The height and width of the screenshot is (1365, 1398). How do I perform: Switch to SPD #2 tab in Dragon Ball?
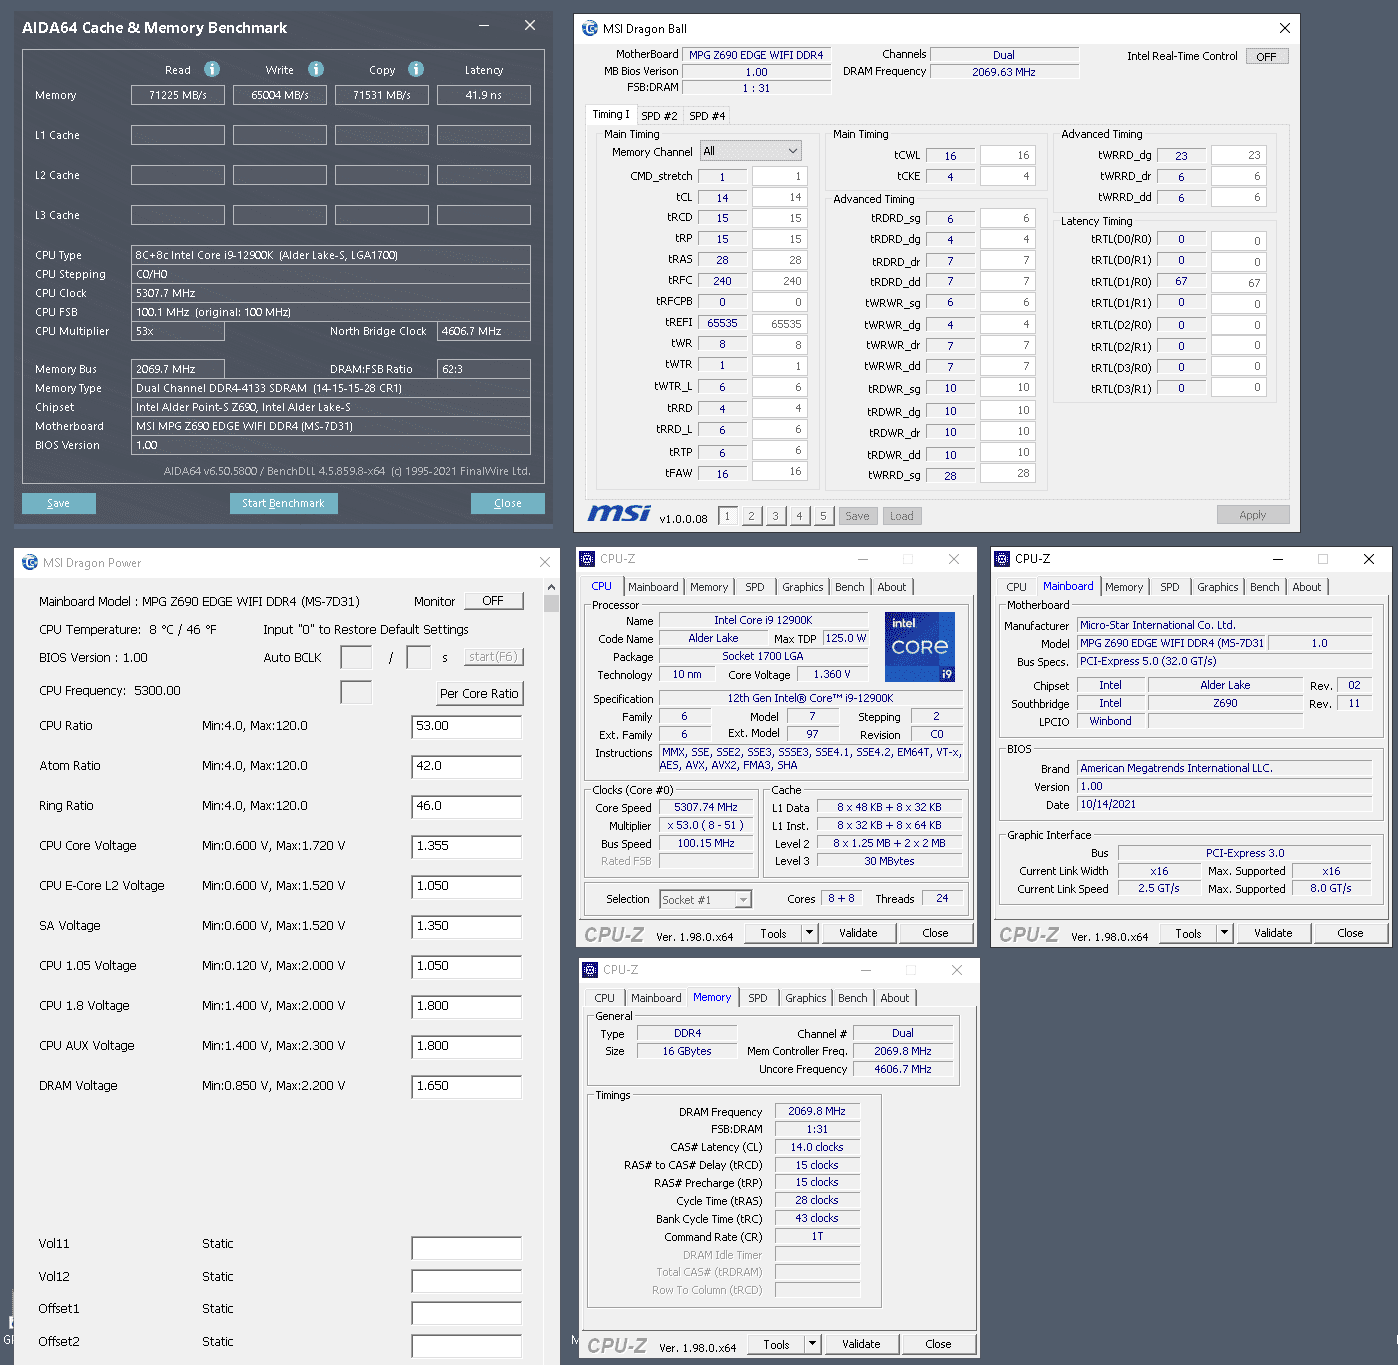click(x=659, y=116)
